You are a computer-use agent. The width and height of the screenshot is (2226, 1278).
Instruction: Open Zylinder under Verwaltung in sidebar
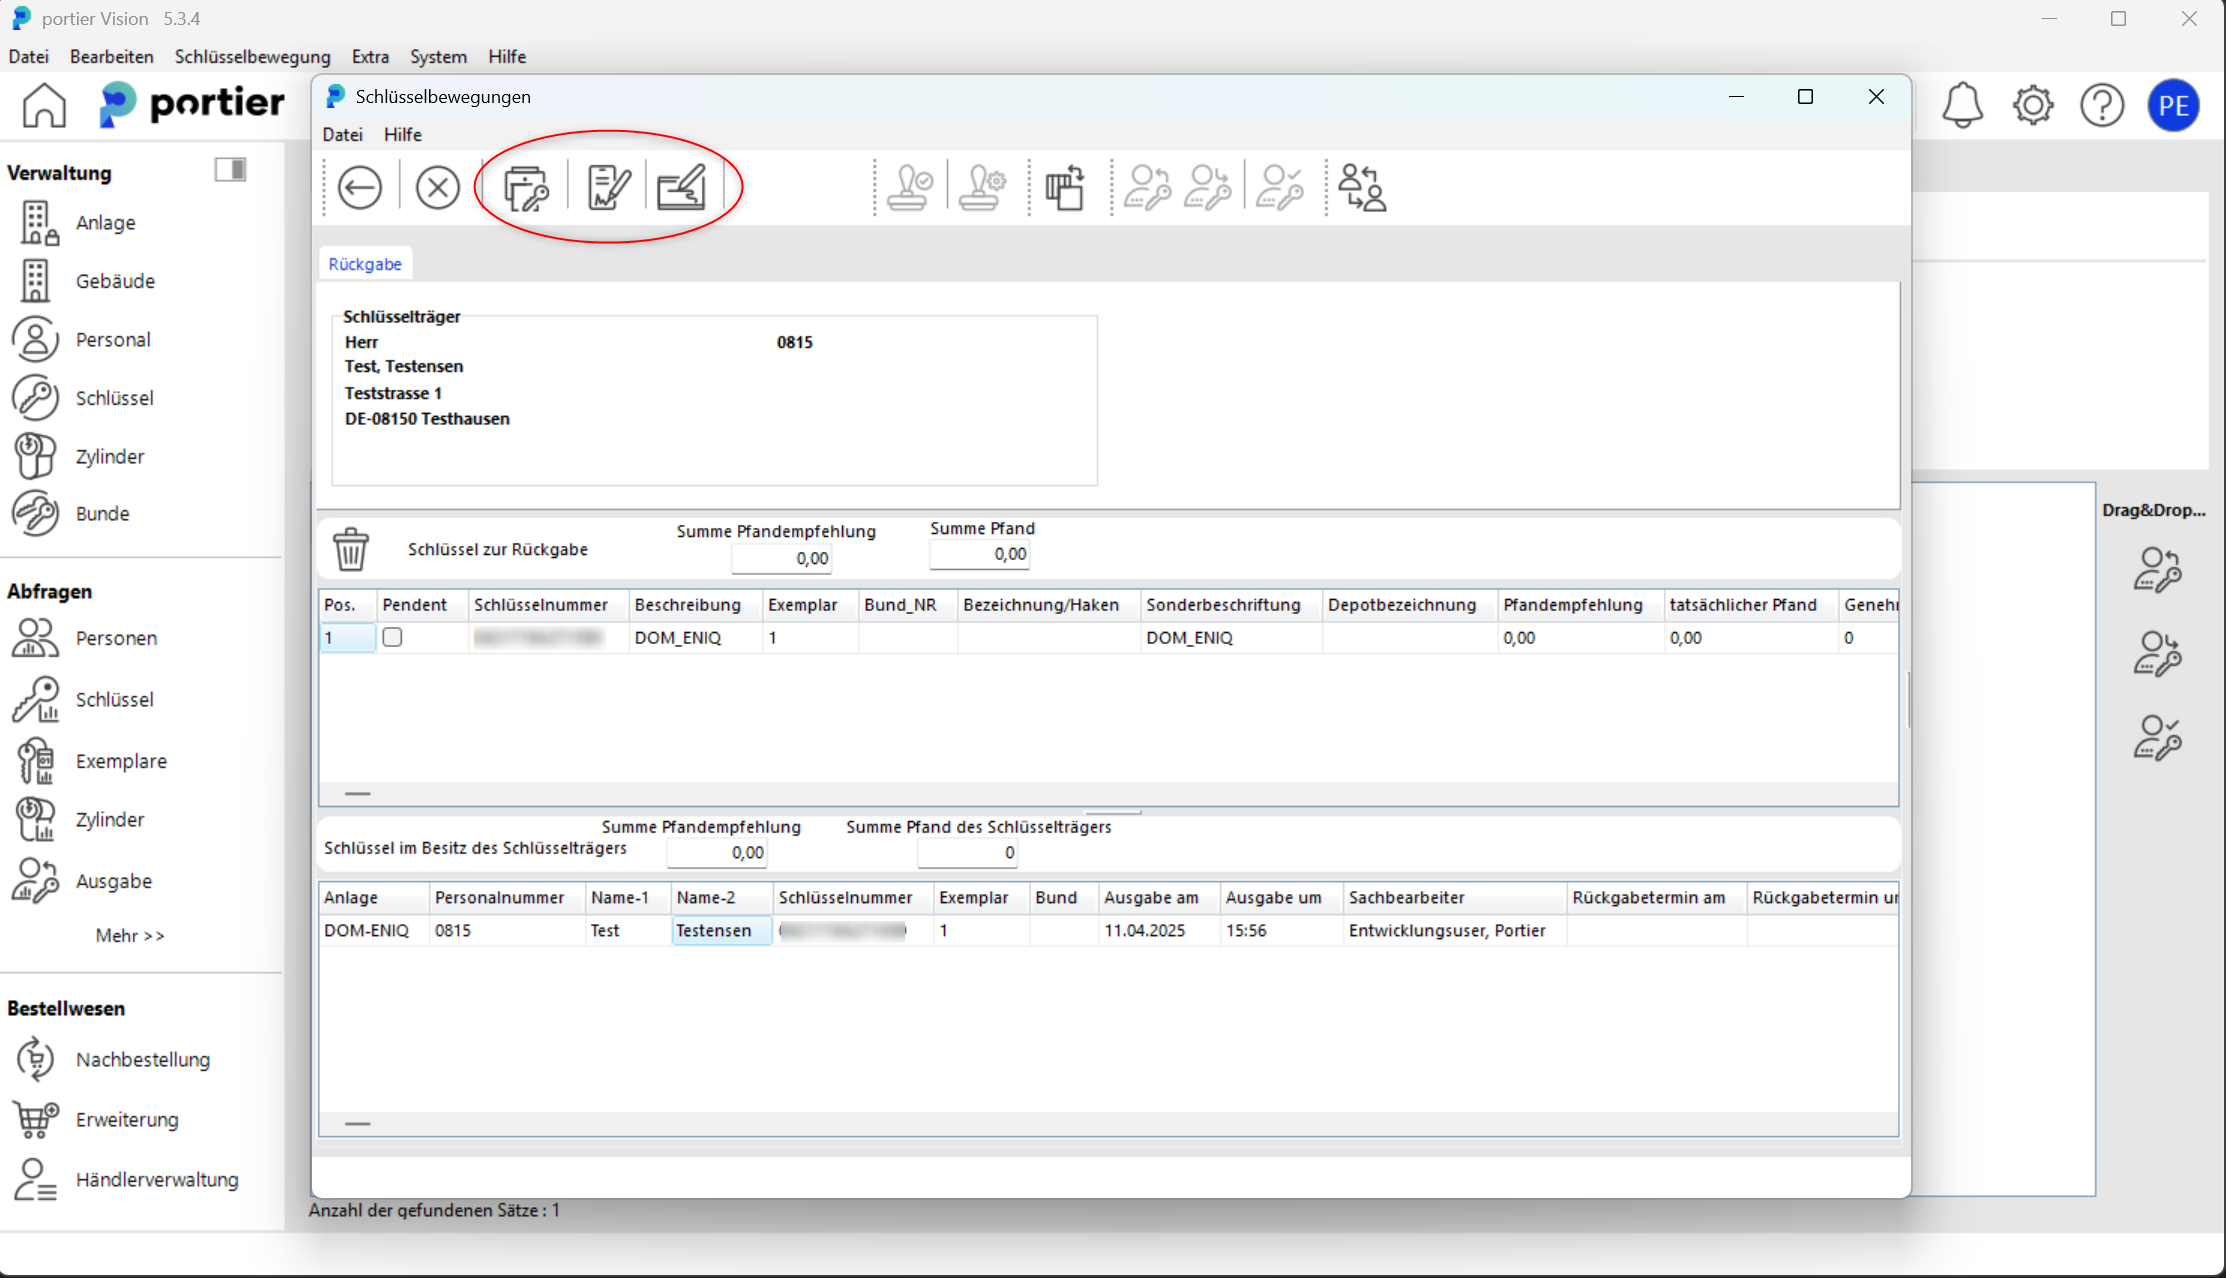pos(110,456)
